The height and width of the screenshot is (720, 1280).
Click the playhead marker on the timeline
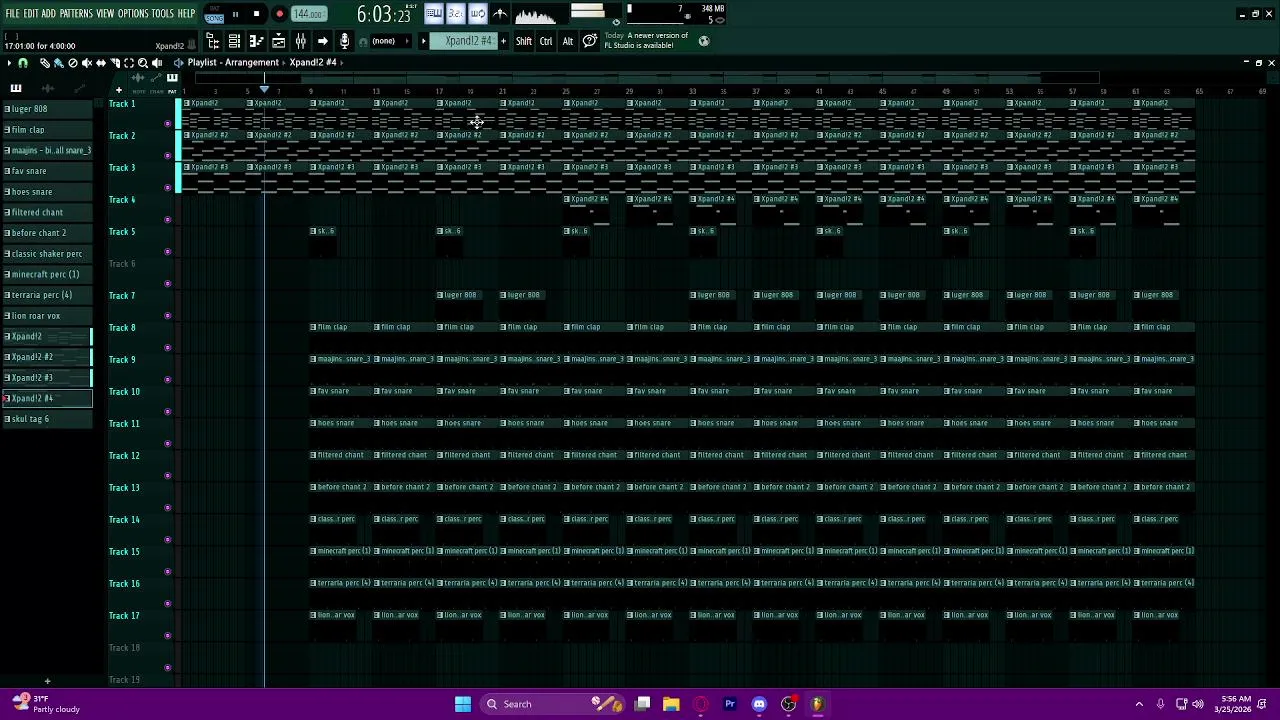pyautogui.click(x=264, y=90)
